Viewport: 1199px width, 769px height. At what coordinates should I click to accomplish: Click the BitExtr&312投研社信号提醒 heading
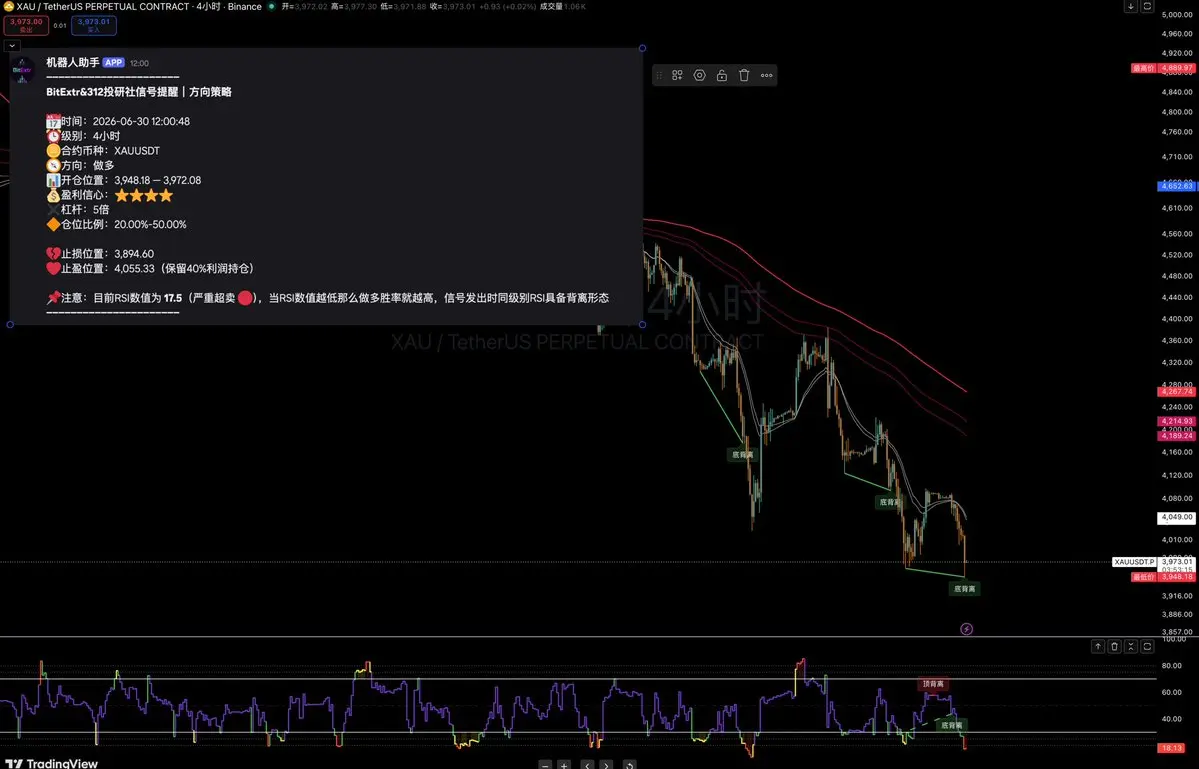pyautogui.click(x=138, y=92)
